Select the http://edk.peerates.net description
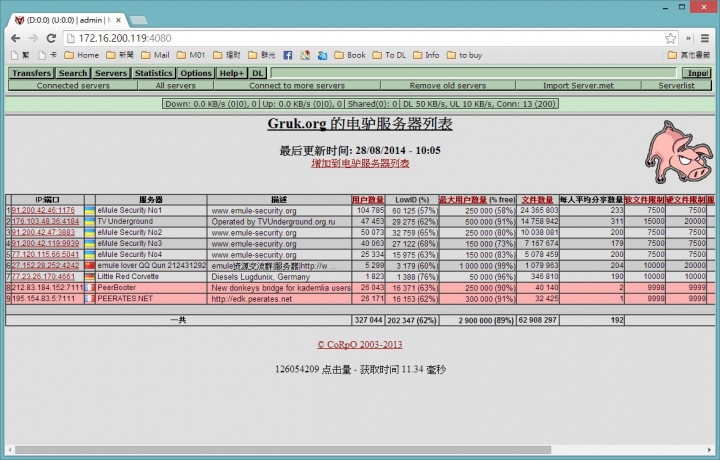 click(x=252, y=299)
